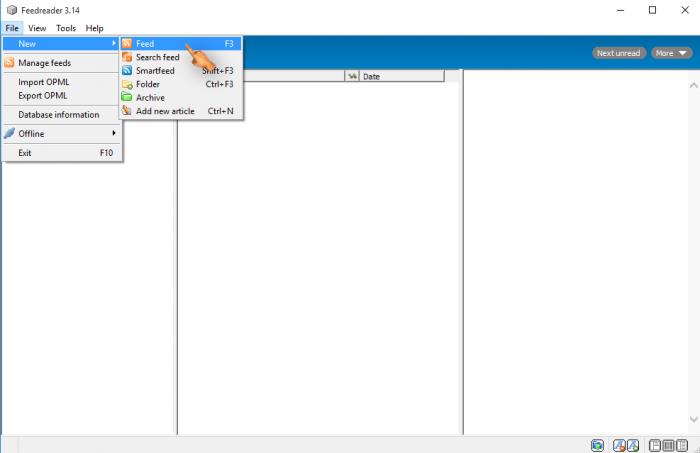
Task: Click the Feedreader application icon in title bar
Action: [x=12, y=10]
